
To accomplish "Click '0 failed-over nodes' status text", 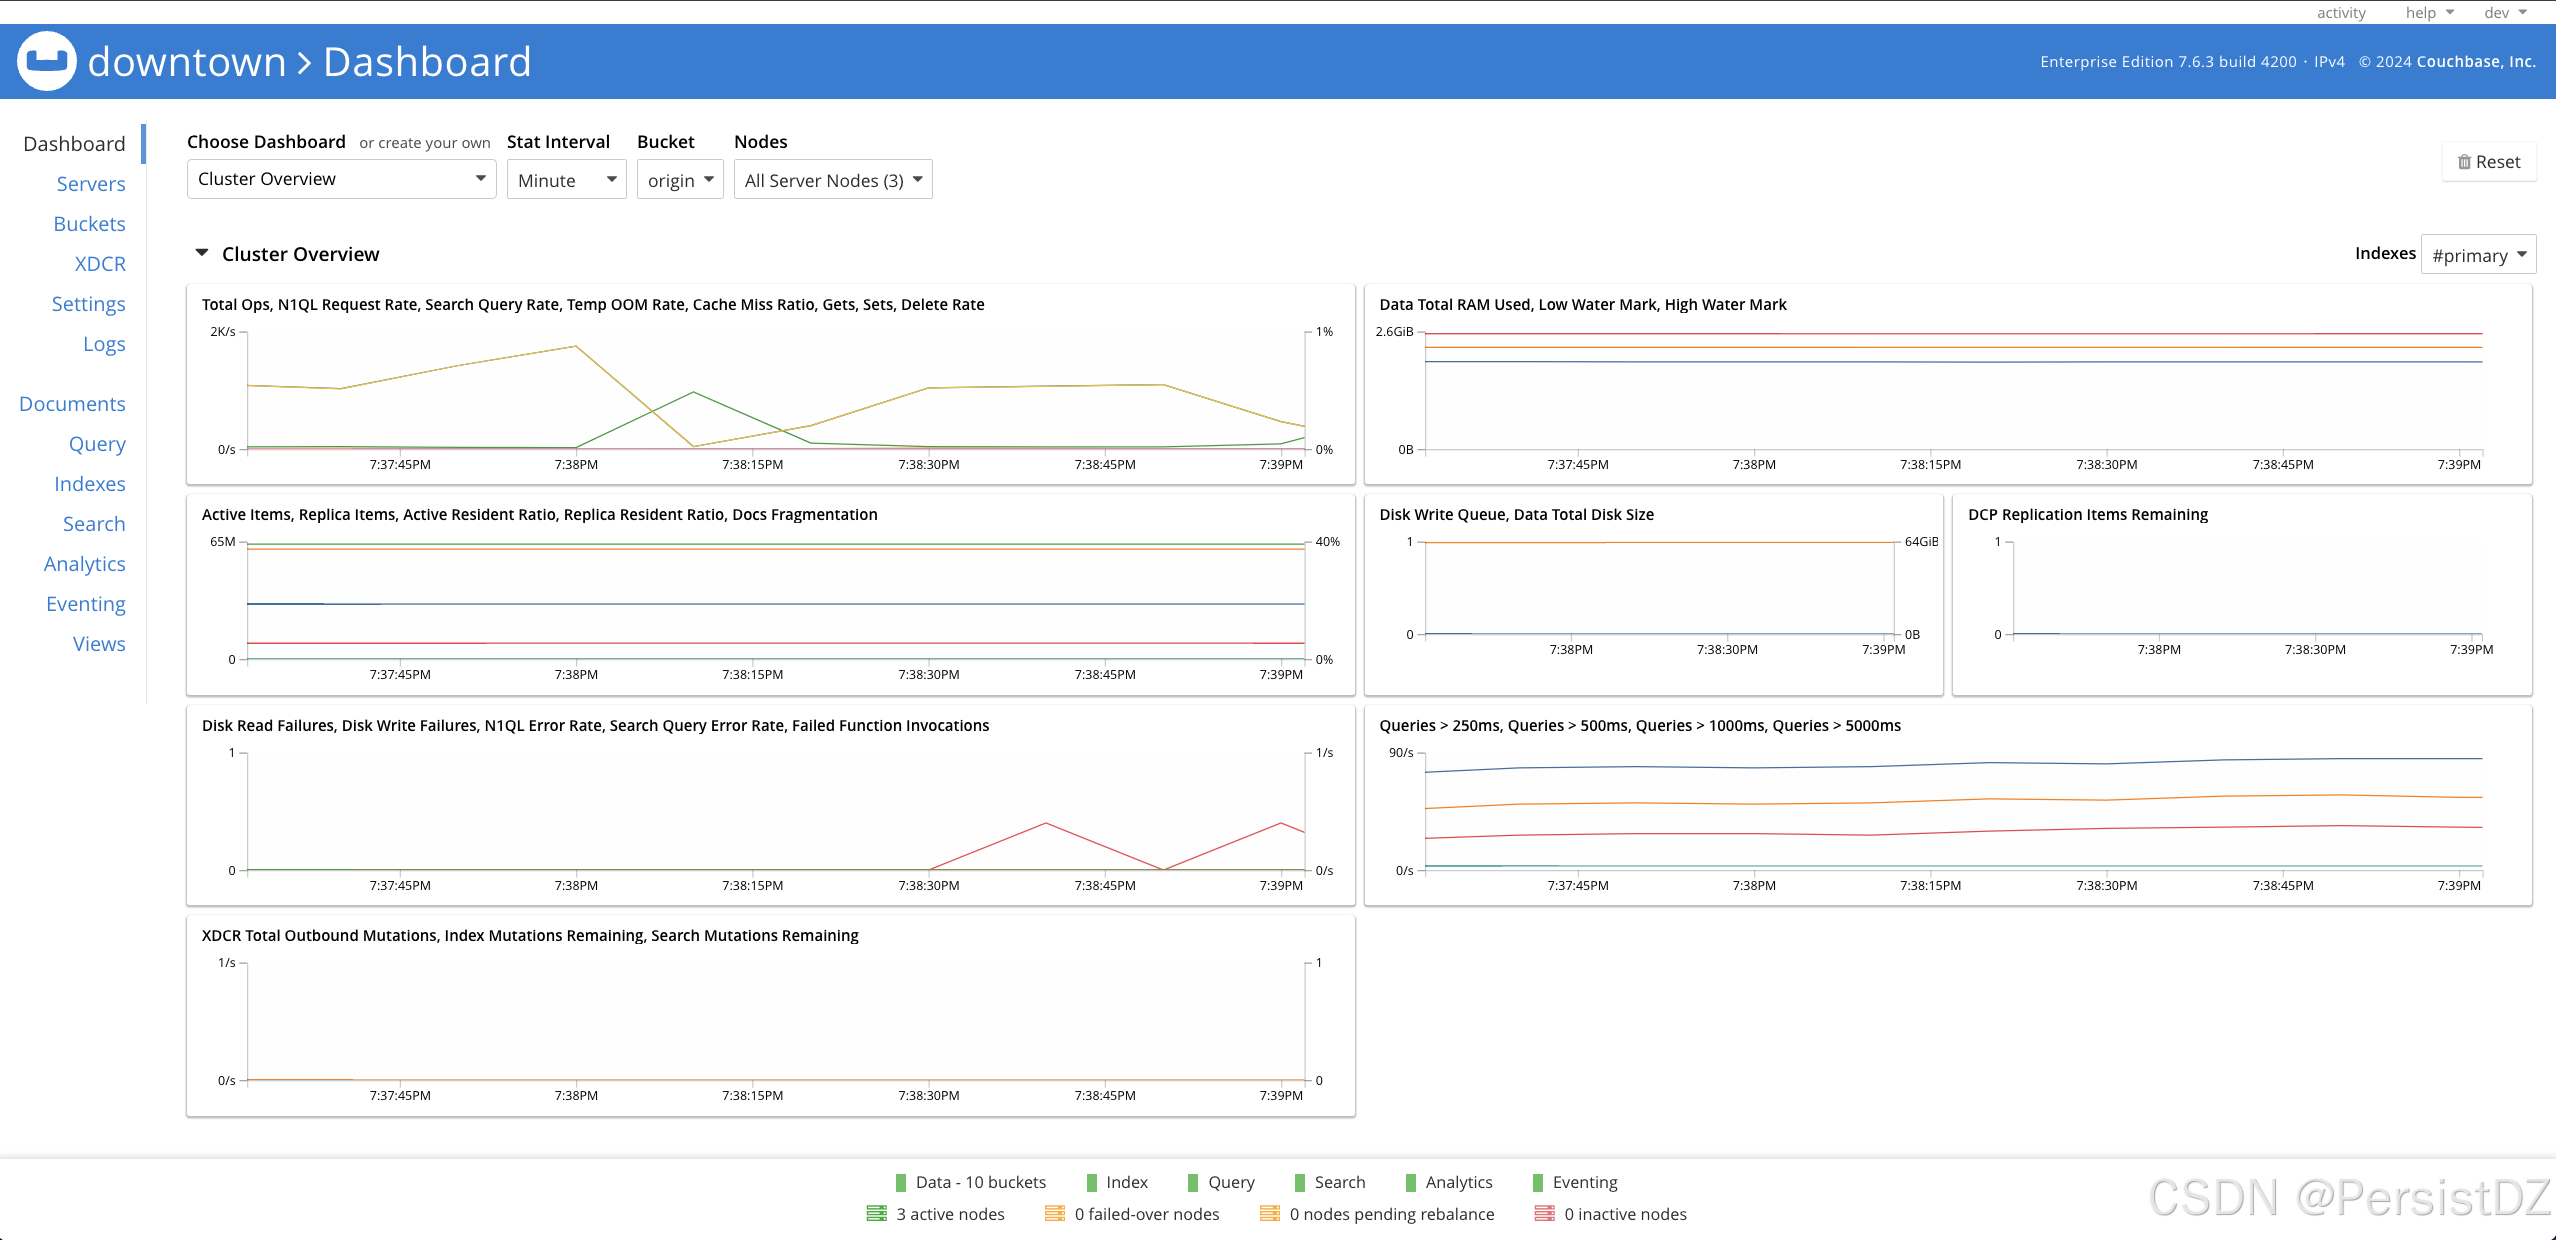I will pyautogui.click(x=1147, y=1214).
